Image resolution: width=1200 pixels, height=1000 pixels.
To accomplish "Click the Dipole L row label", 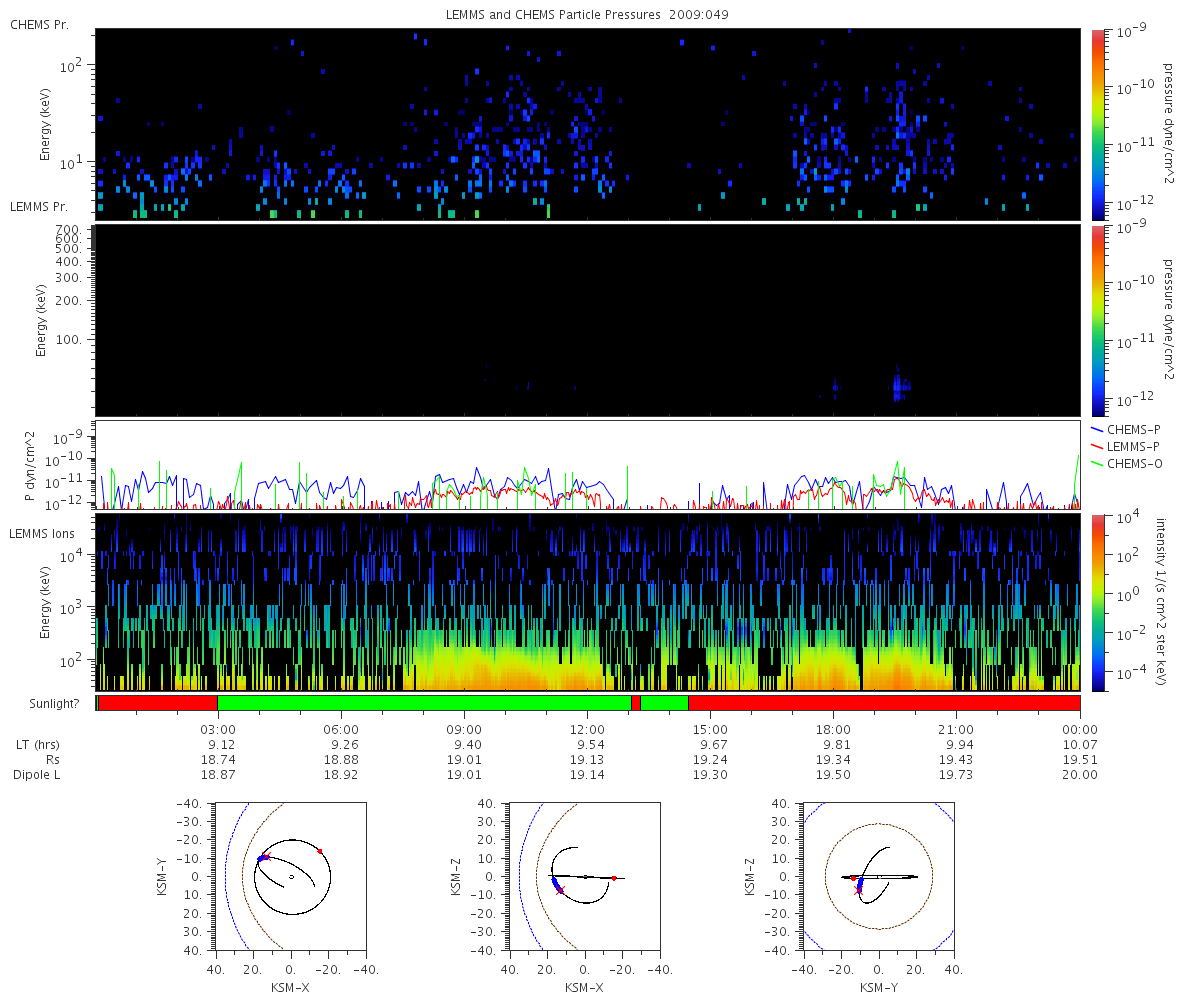I will [40, 775].
